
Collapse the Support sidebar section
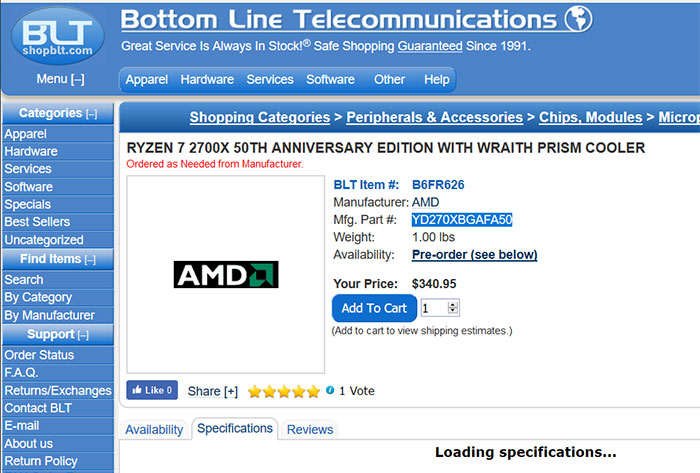coord(83,335)
